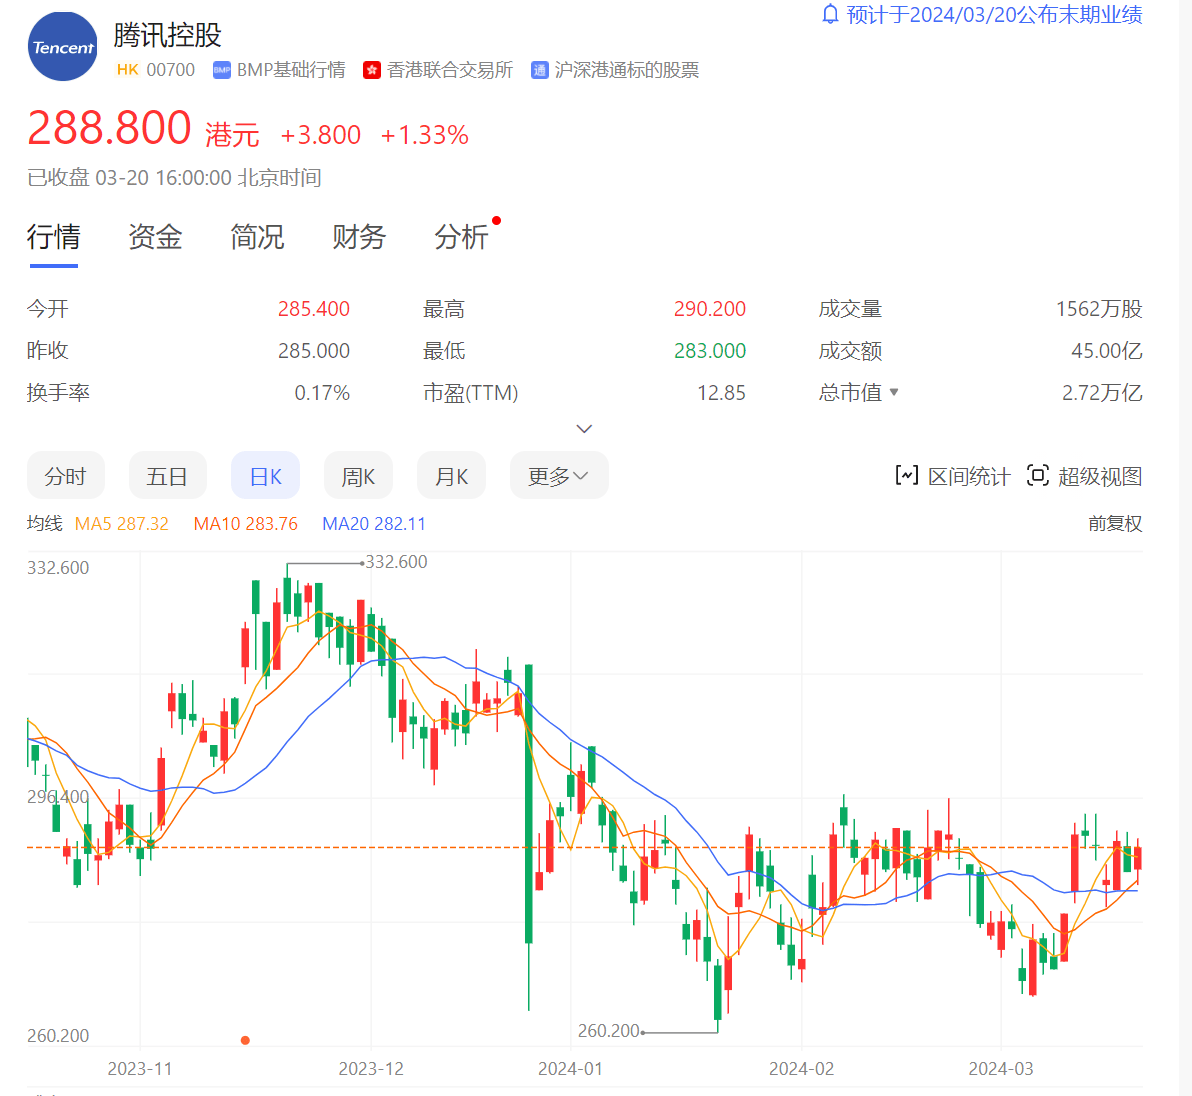Click the percent change +1.33%

coord(424,135)
